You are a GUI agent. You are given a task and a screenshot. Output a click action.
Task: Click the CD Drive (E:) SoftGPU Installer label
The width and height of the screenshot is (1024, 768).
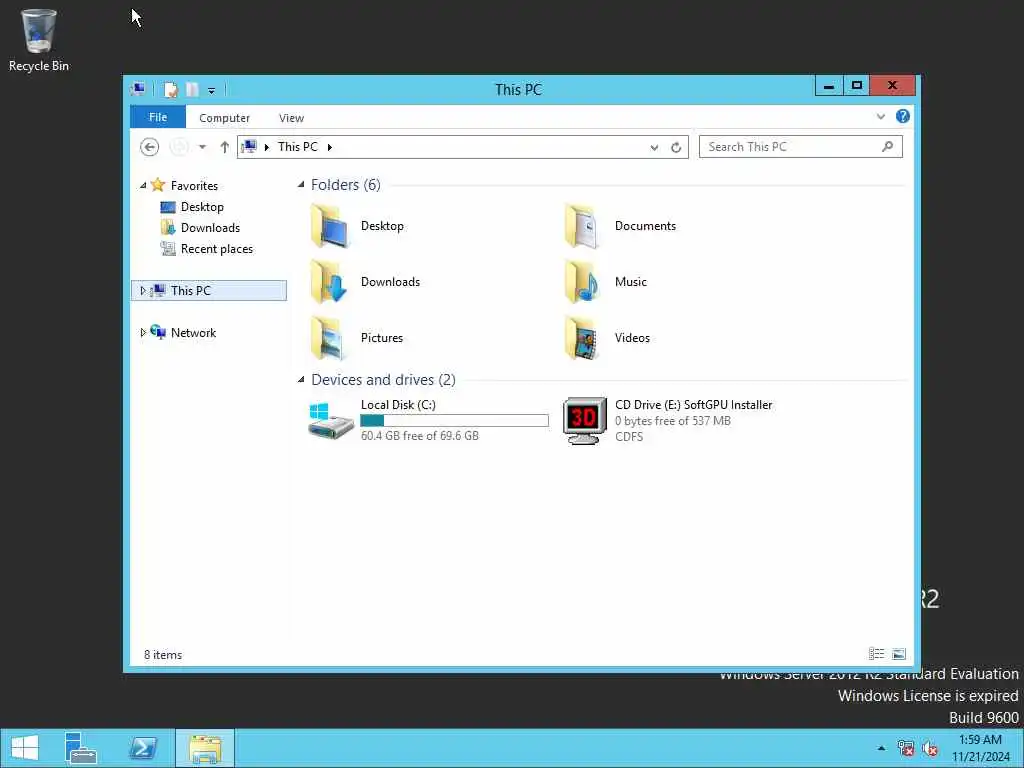point(694,405)
